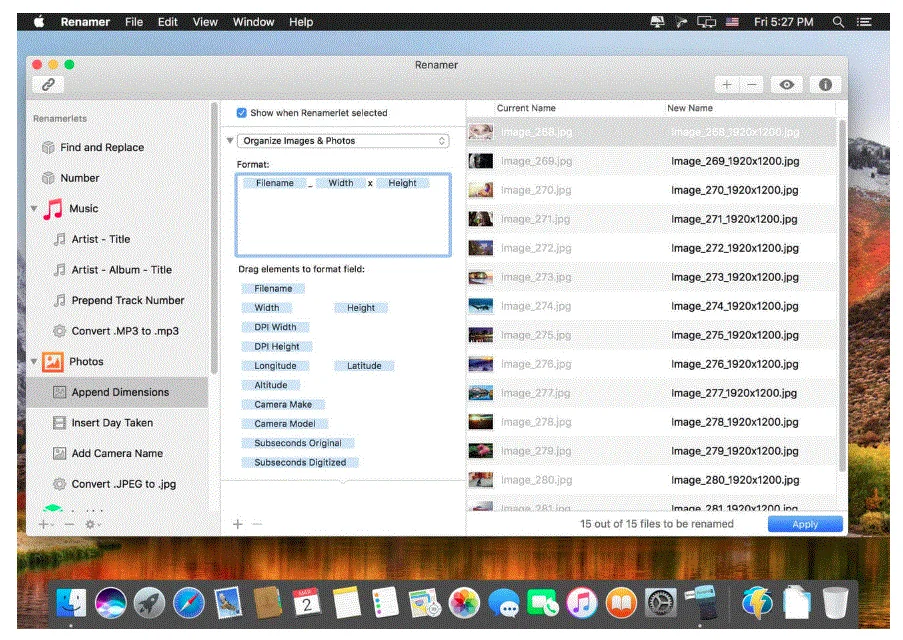Open System Preferences from the Dock
Screen dimensions: 903x640
(x=661, y=603)
